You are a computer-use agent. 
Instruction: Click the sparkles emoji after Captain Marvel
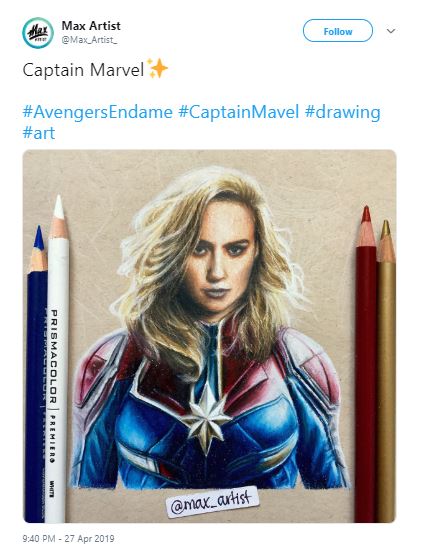(x=157, y=68)
